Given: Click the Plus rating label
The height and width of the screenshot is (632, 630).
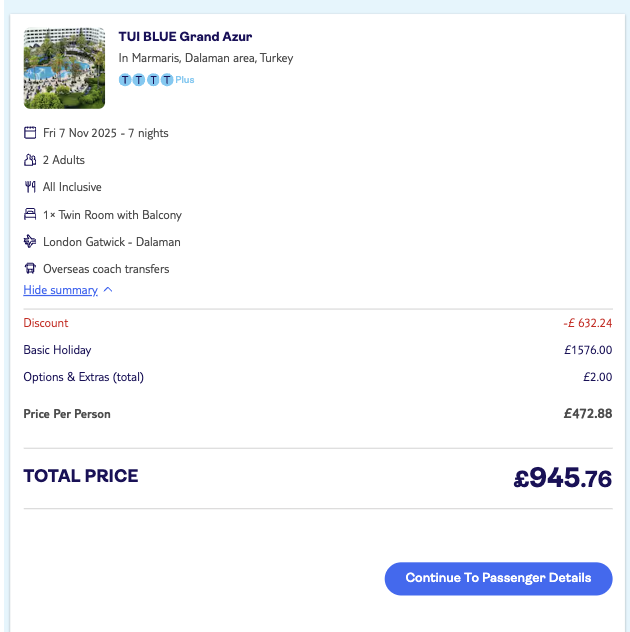Looking at the screenshot, I should pos(185,80).
